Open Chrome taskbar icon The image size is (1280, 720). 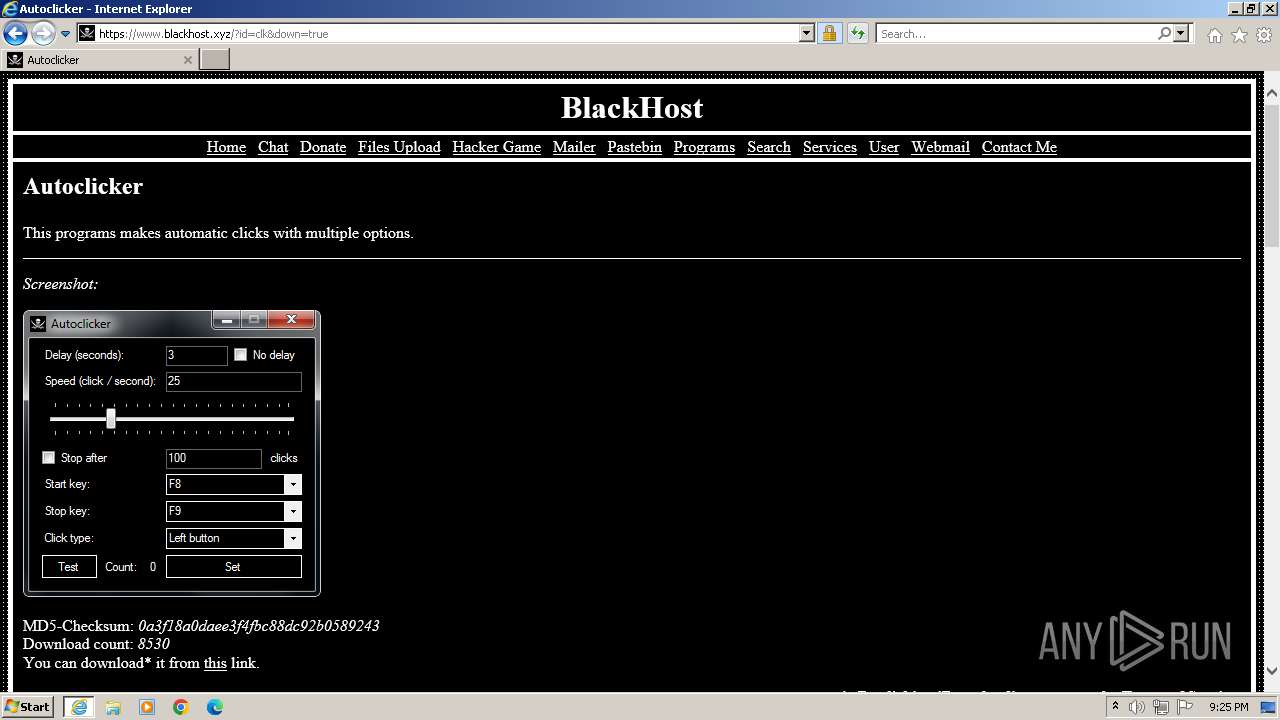(x=181, y=707)
